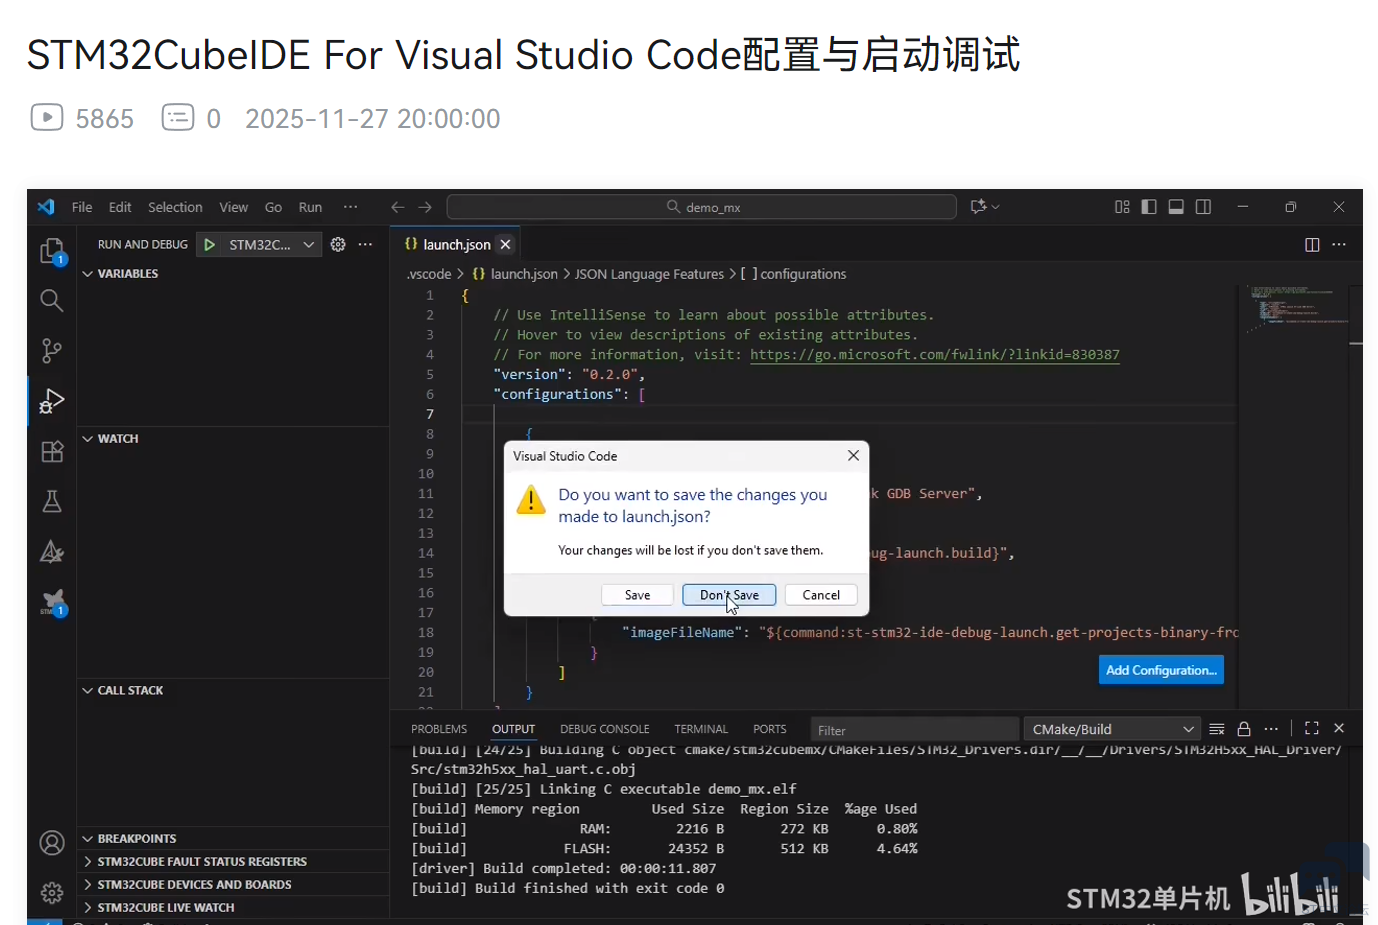The width and height of the screenshot is (1378, 925).
Task: Split the editor to the right
Action: pos(1312,245)
